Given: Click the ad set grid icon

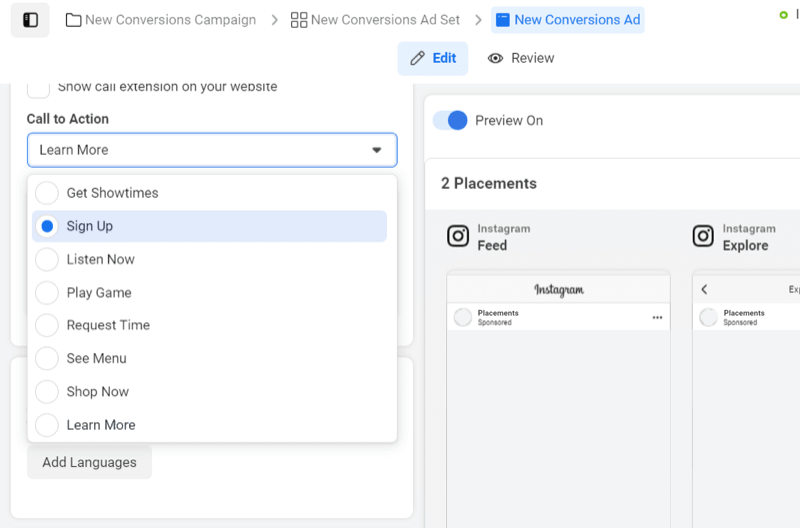Looking at the screenshot, I should [299, 20].
